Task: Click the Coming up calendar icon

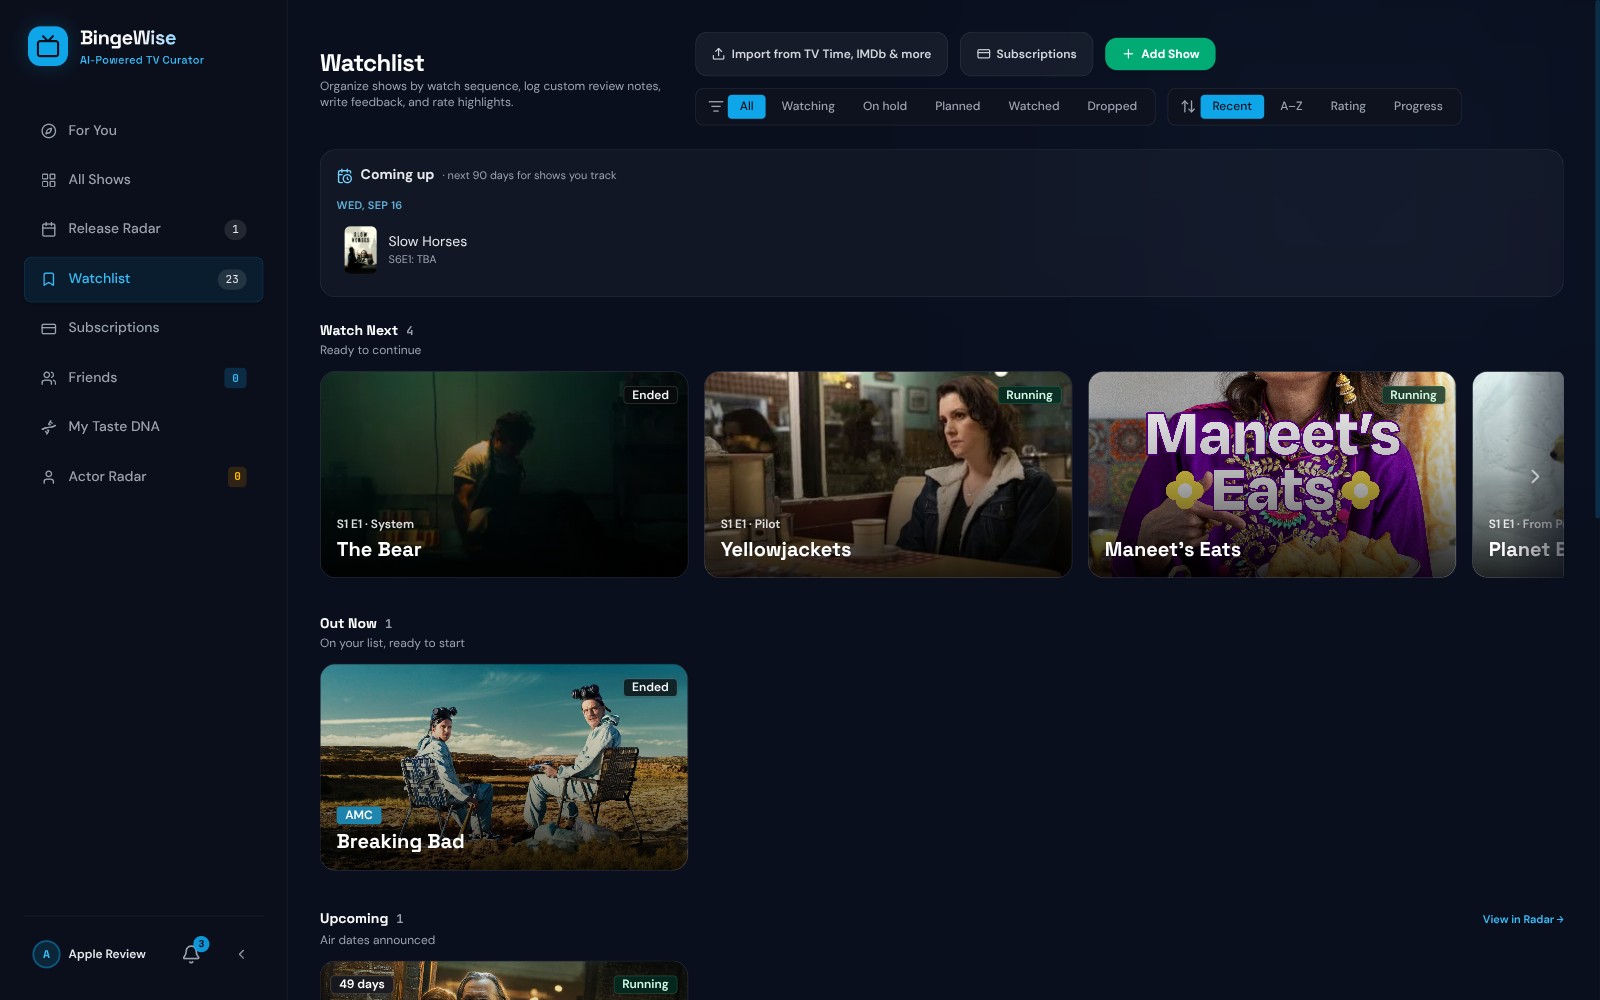Action: tap(344, 176)
